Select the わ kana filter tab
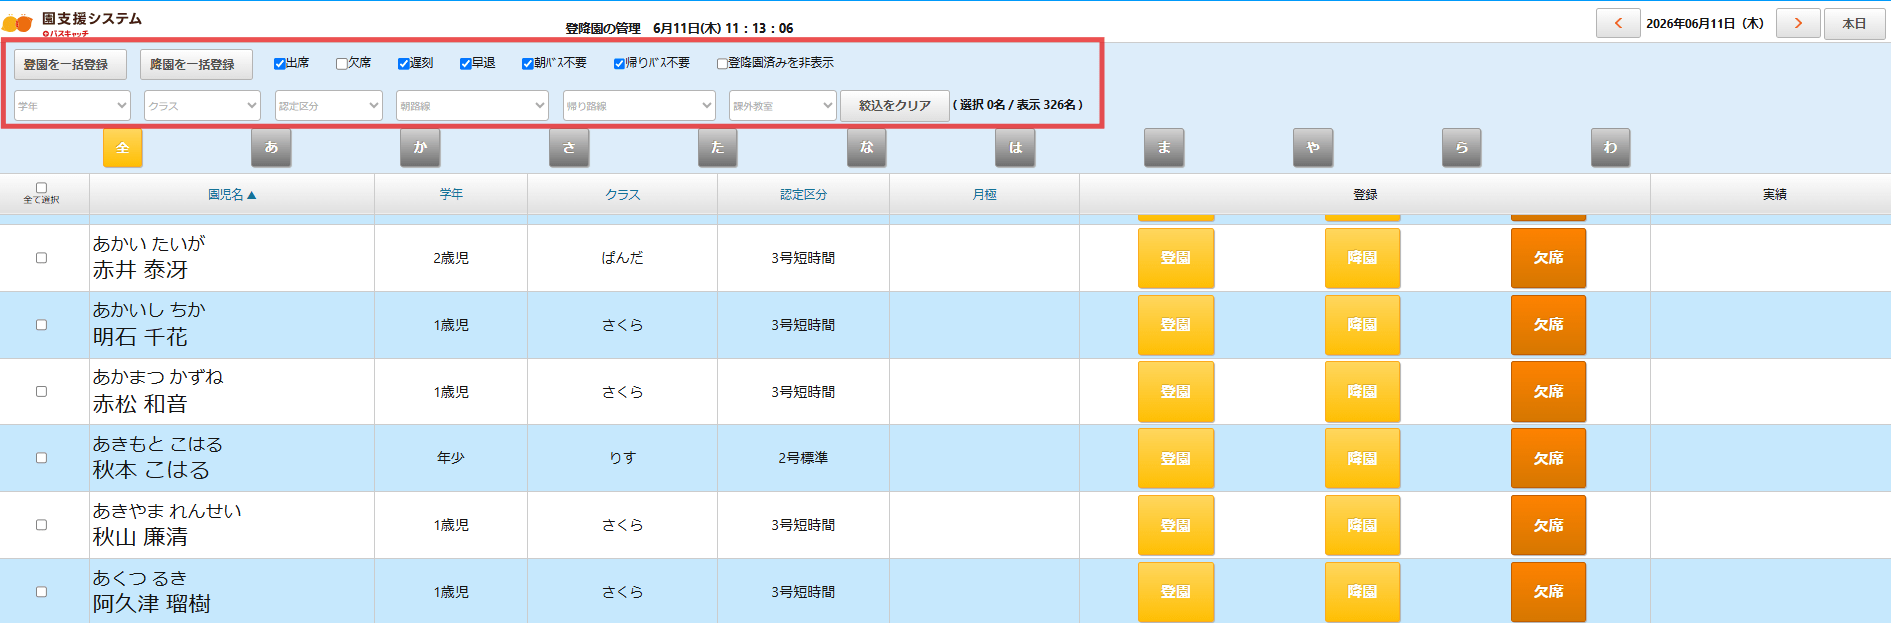This screenshot has width=1891, height=623. [1611, 148]
